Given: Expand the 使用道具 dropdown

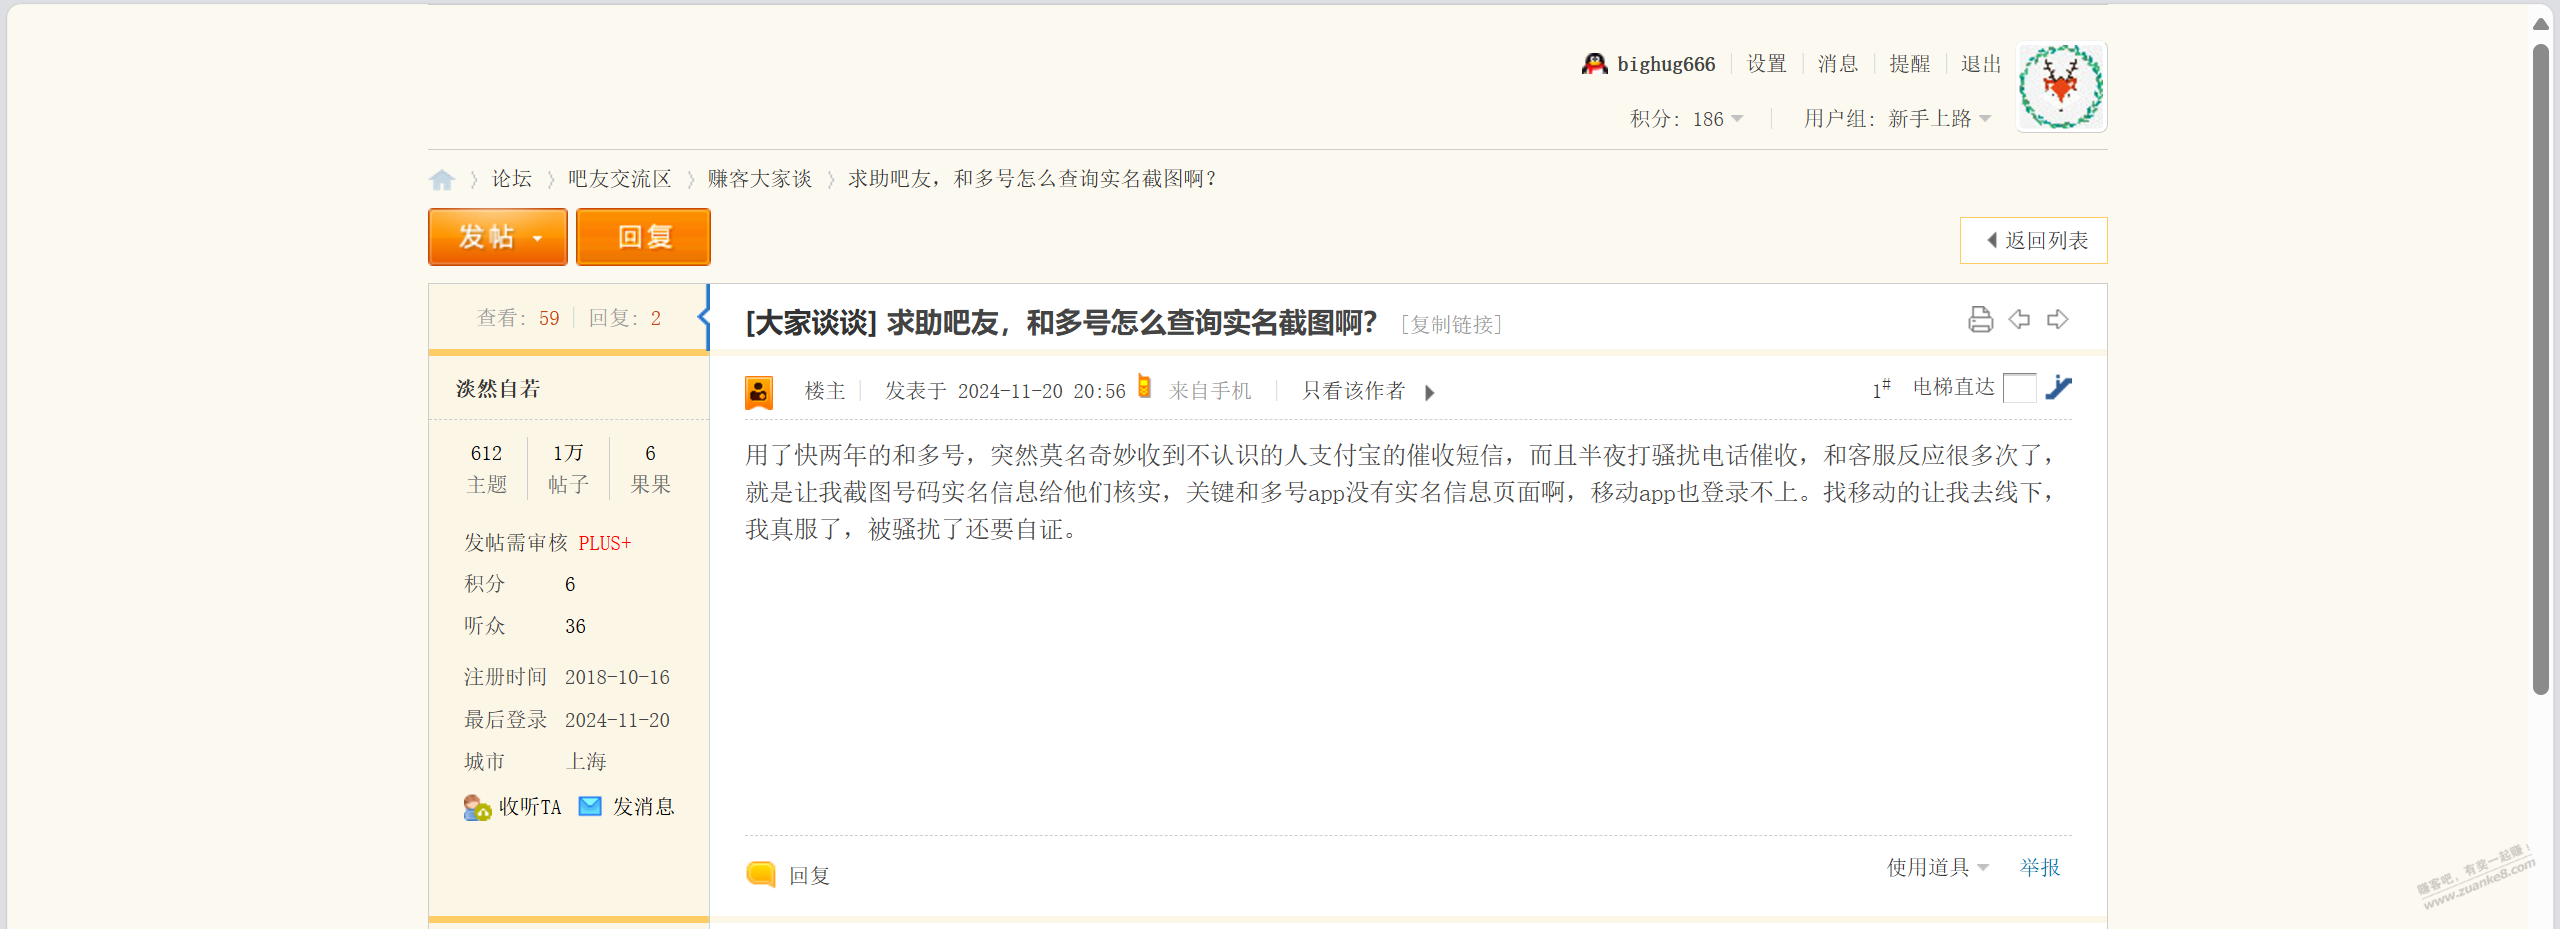Looking at the screenshot, I should point(1938,867).
